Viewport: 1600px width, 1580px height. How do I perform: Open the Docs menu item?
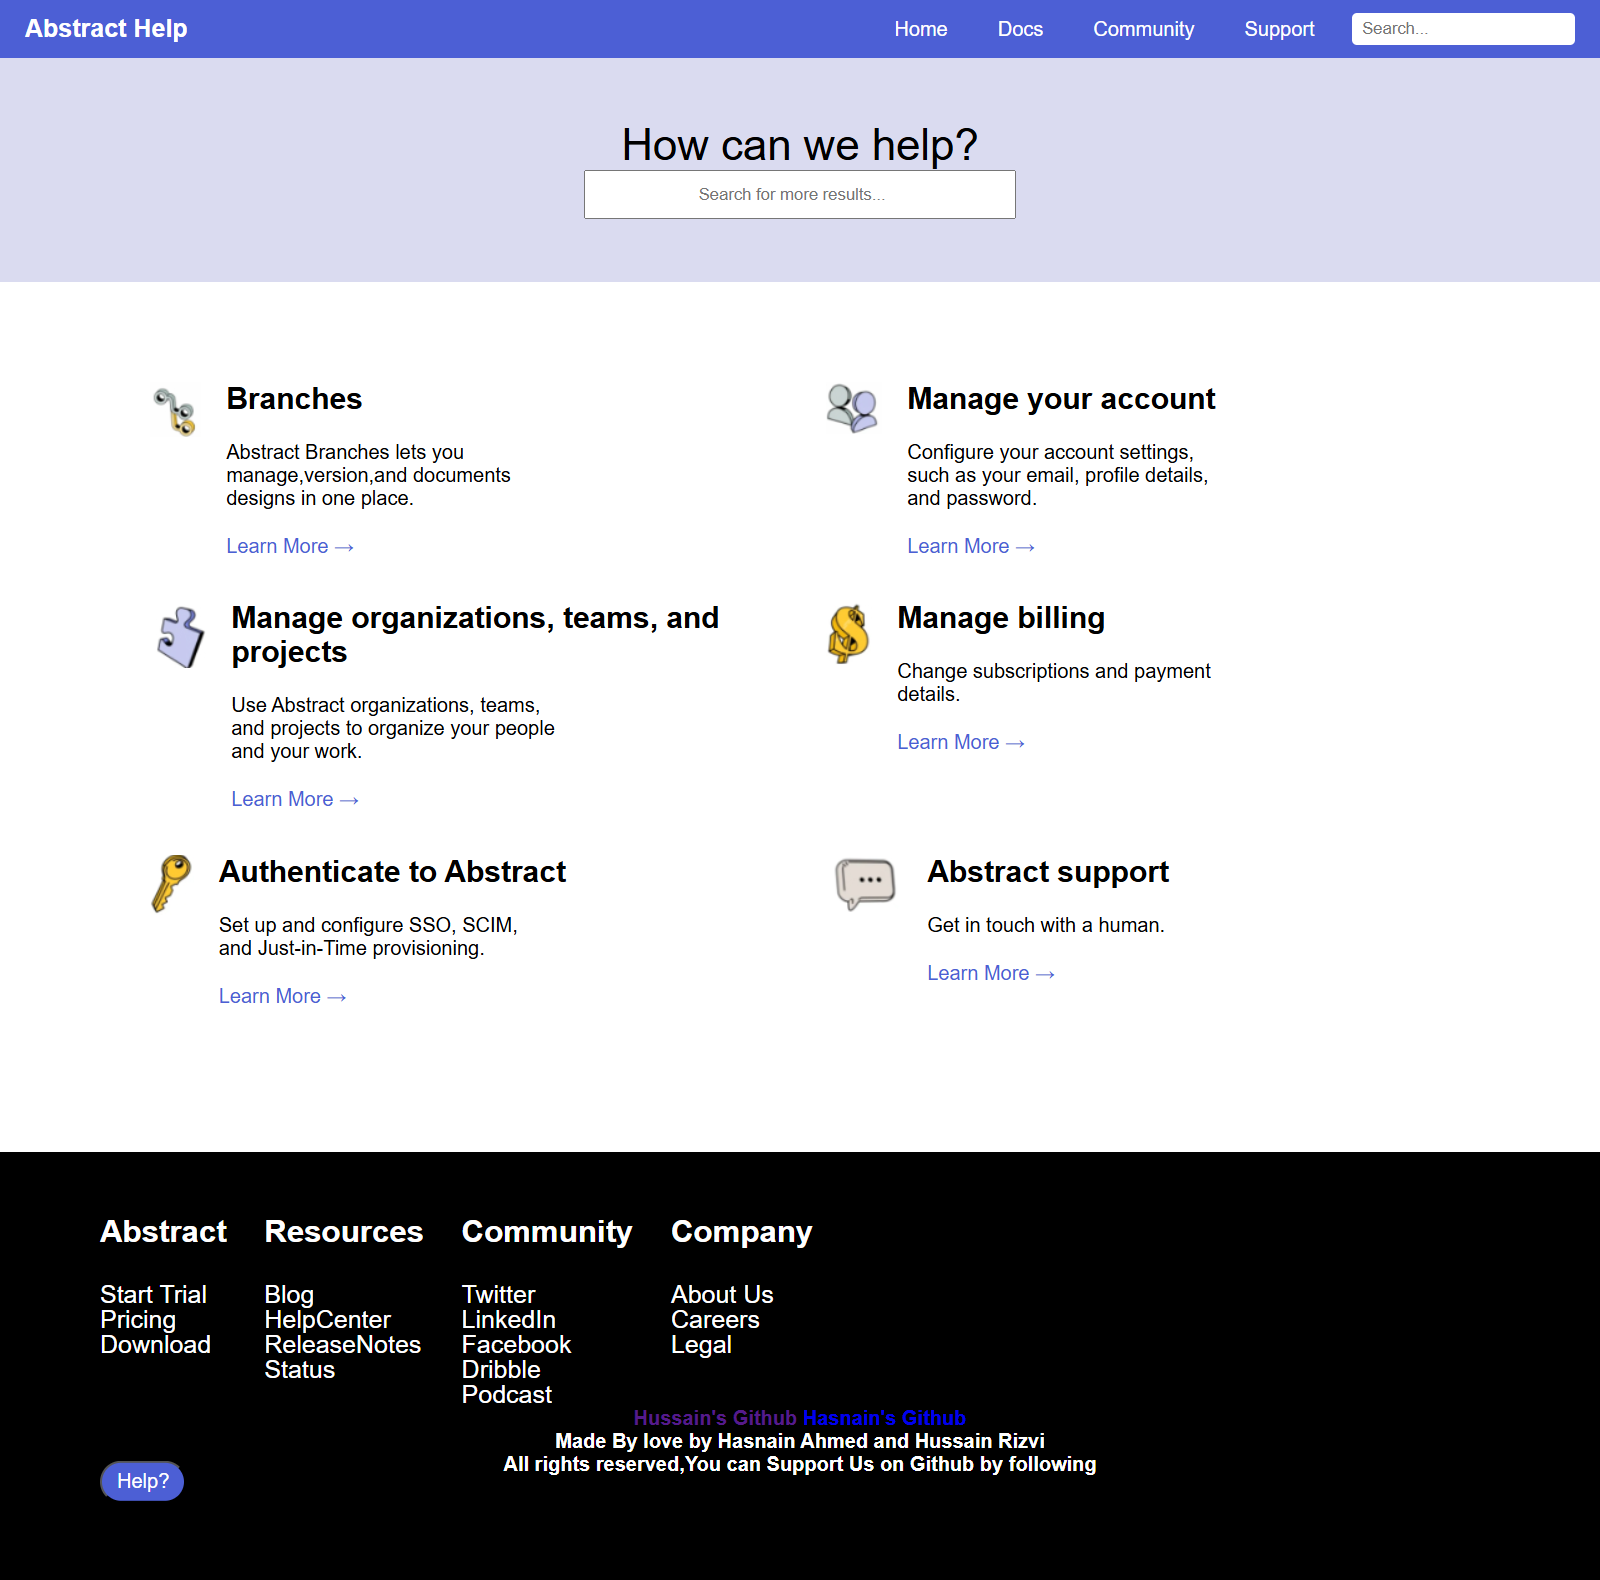coord(1020,29)
